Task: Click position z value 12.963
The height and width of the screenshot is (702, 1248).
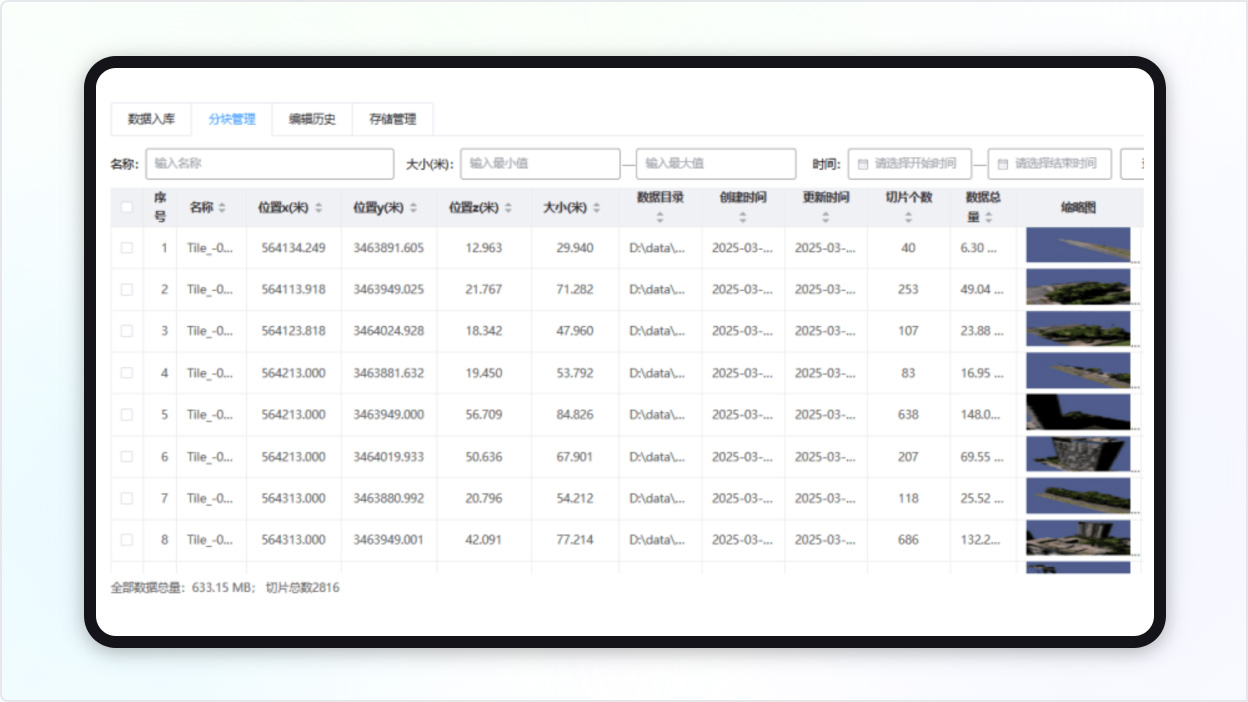Action: (484, 248)
